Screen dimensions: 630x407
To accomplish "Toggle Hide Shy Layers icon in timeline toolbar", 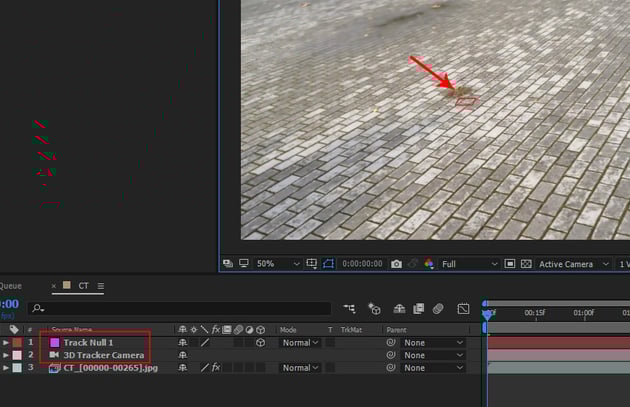I will 399,309.
